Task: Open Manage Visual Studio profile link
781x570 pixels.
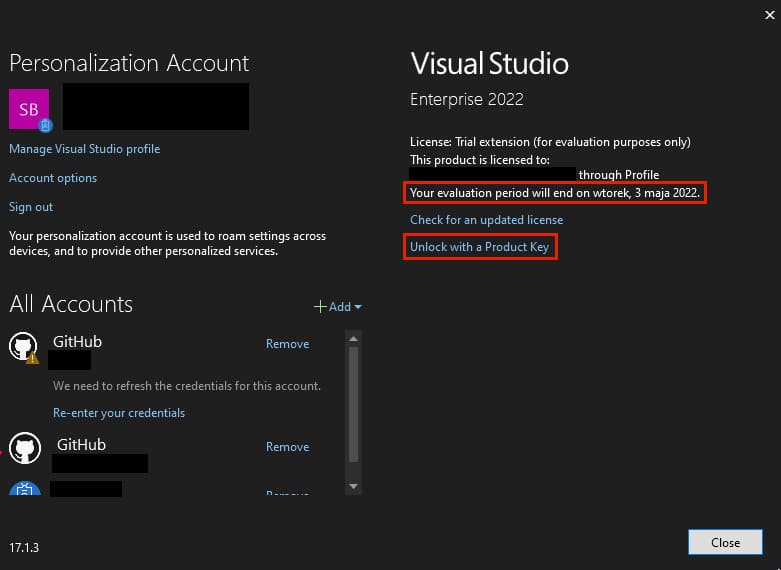Action: (84, 149)
